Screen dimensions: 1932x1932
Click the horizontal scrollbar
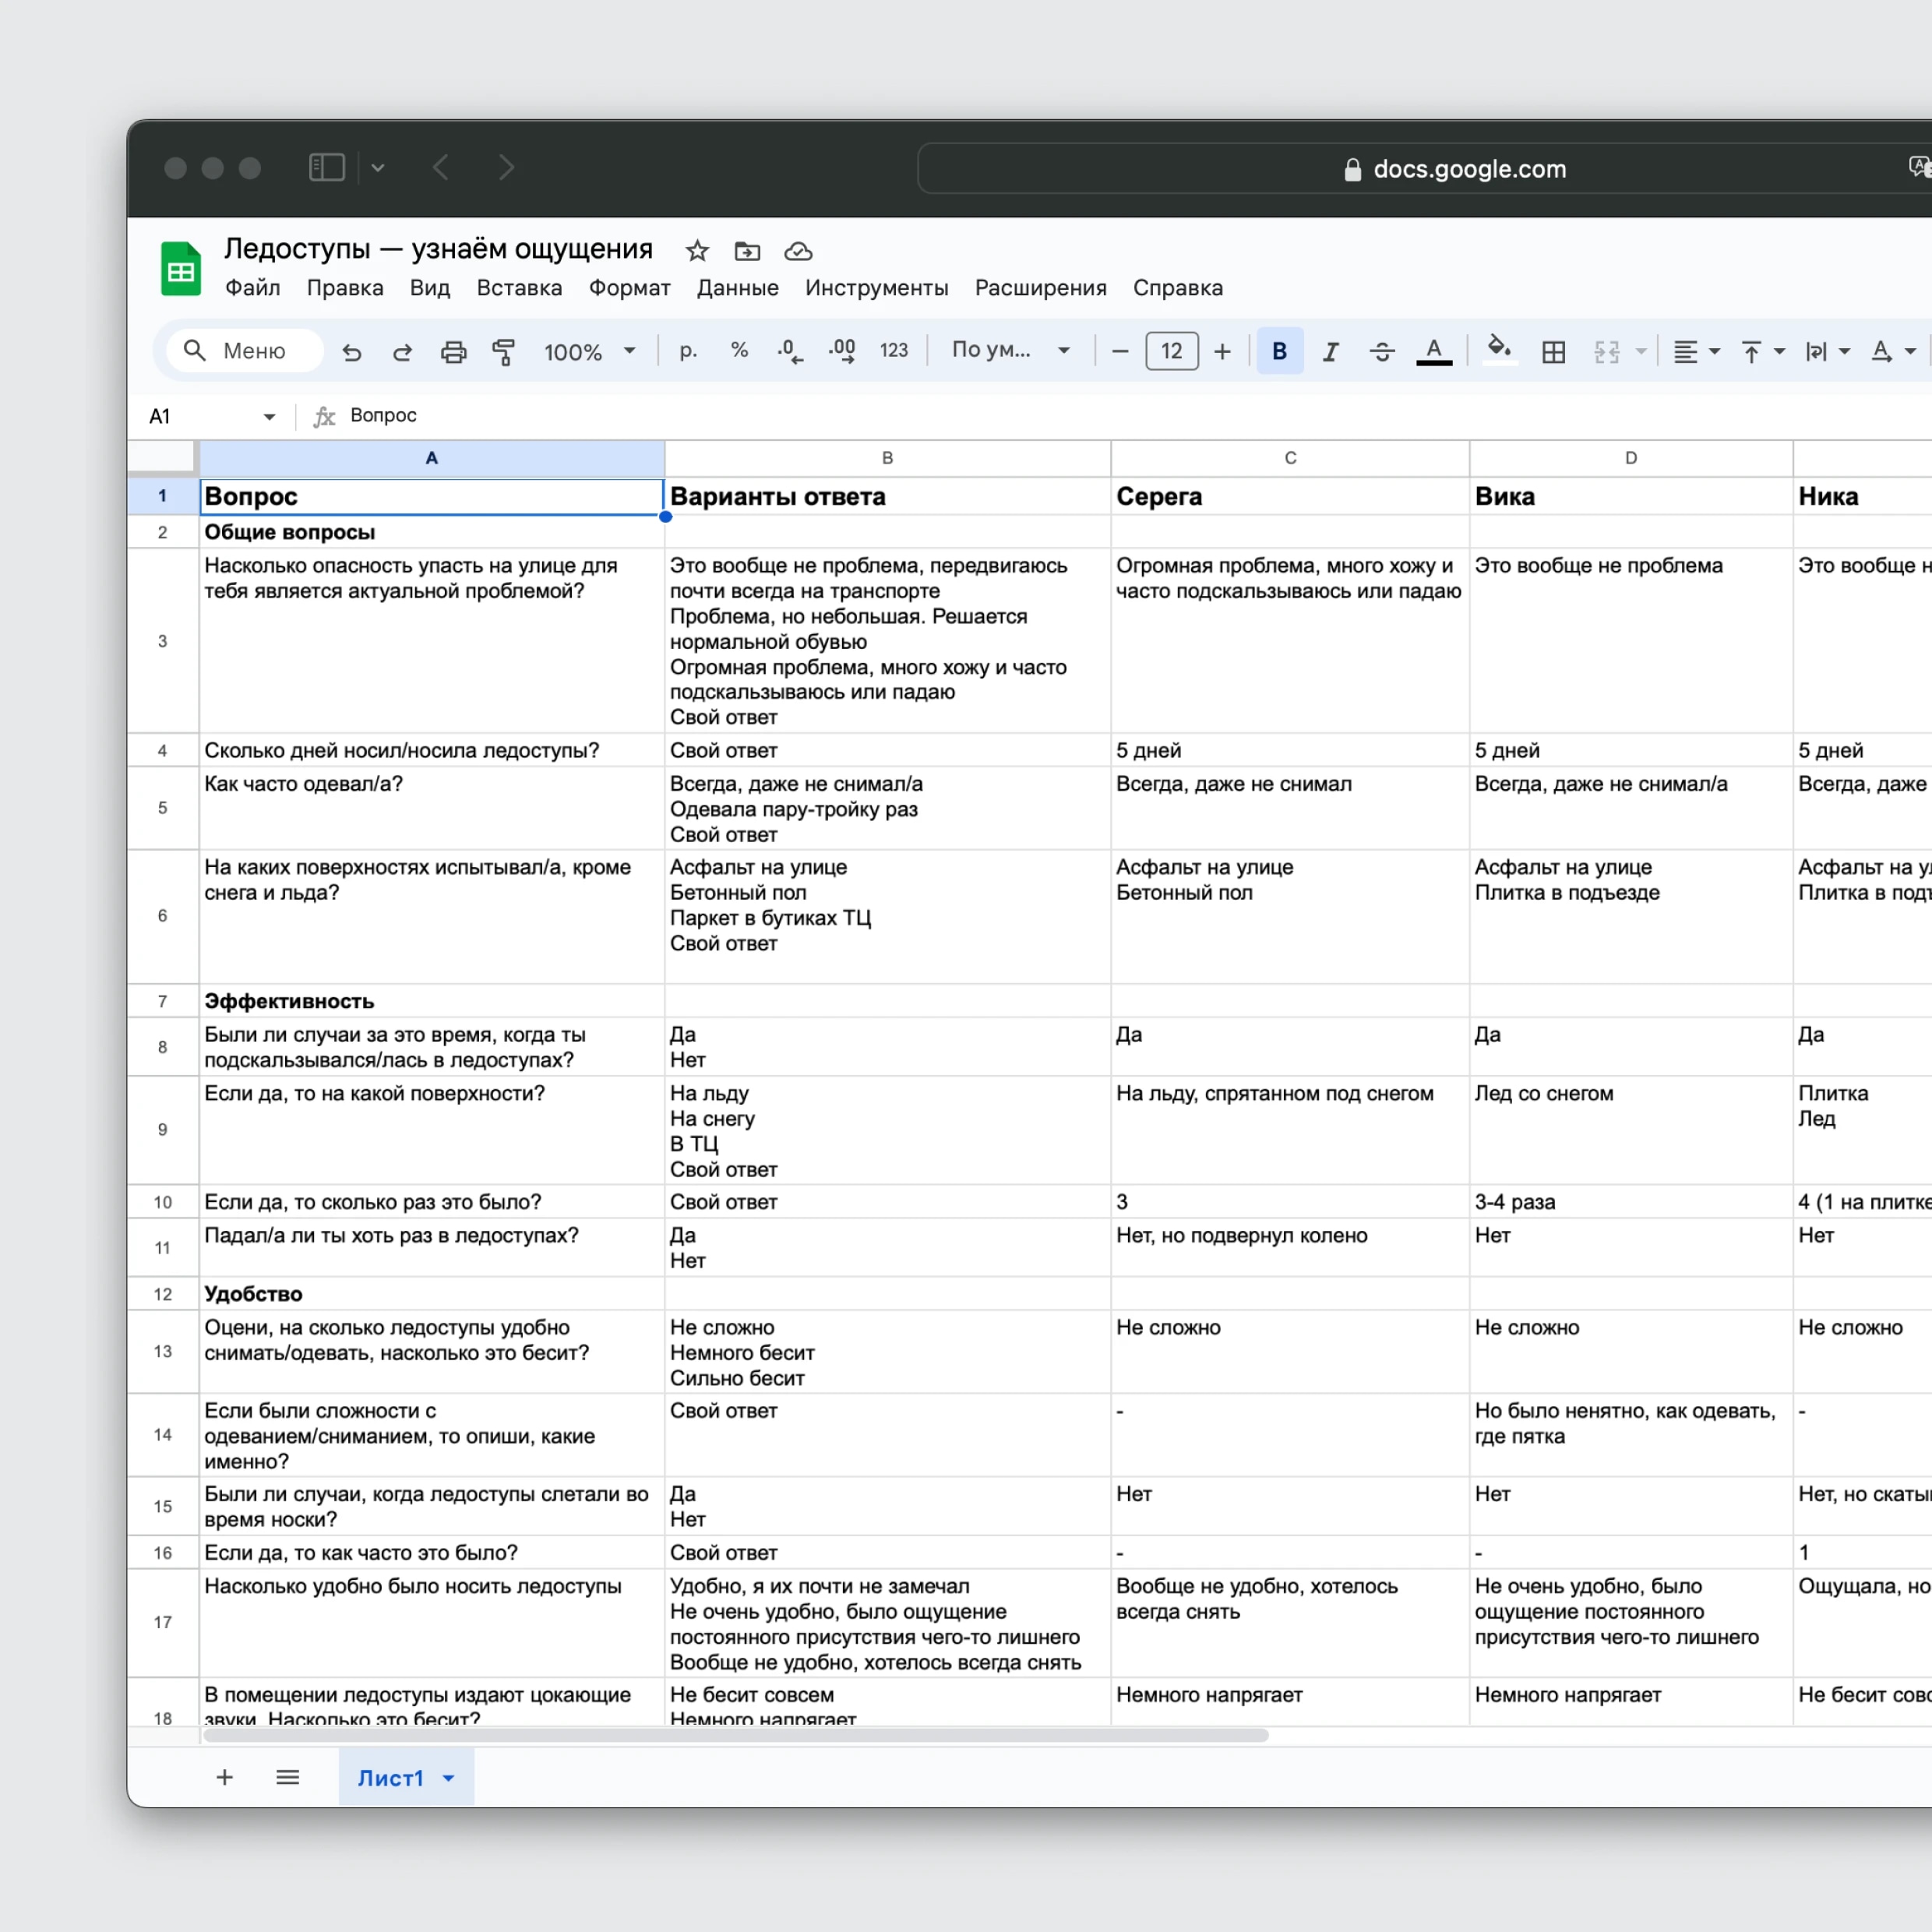point(736,1735)
